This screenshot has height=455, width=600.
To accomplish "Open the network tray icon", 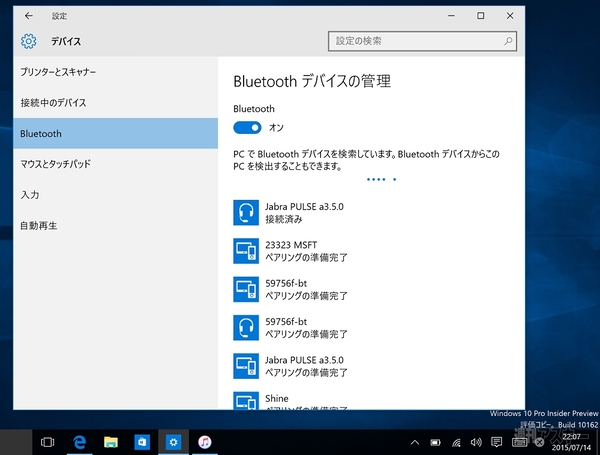I will click(x=456, y=443).
